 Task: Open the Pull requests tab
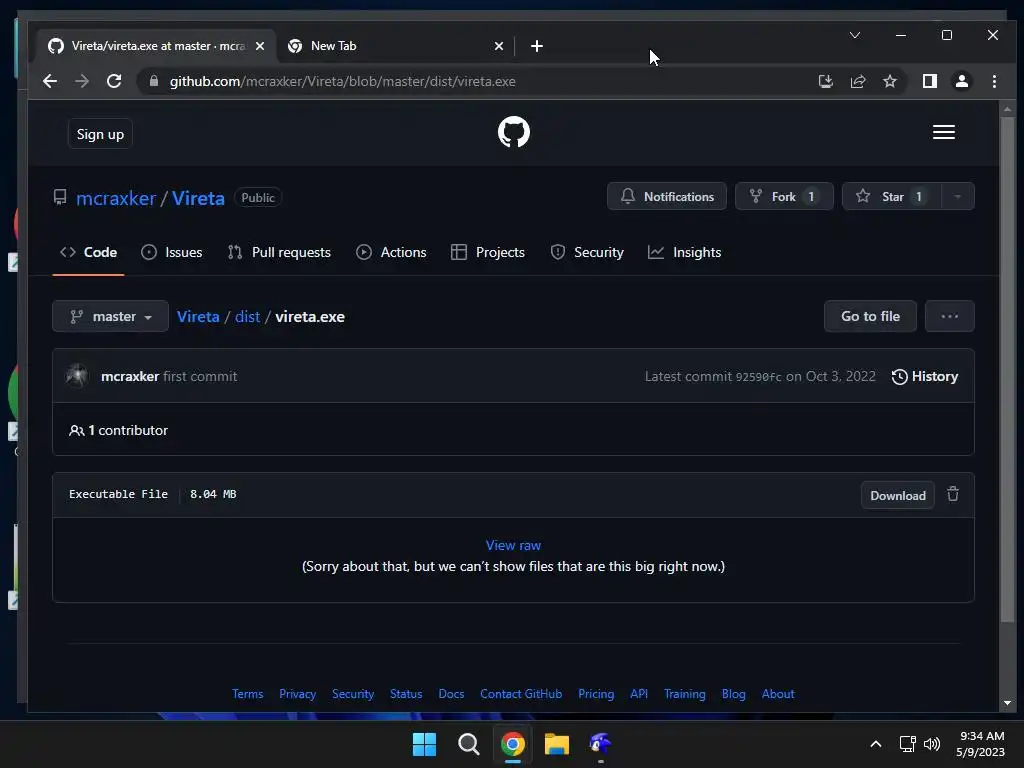pyautogui.click(x=279, y=252)
